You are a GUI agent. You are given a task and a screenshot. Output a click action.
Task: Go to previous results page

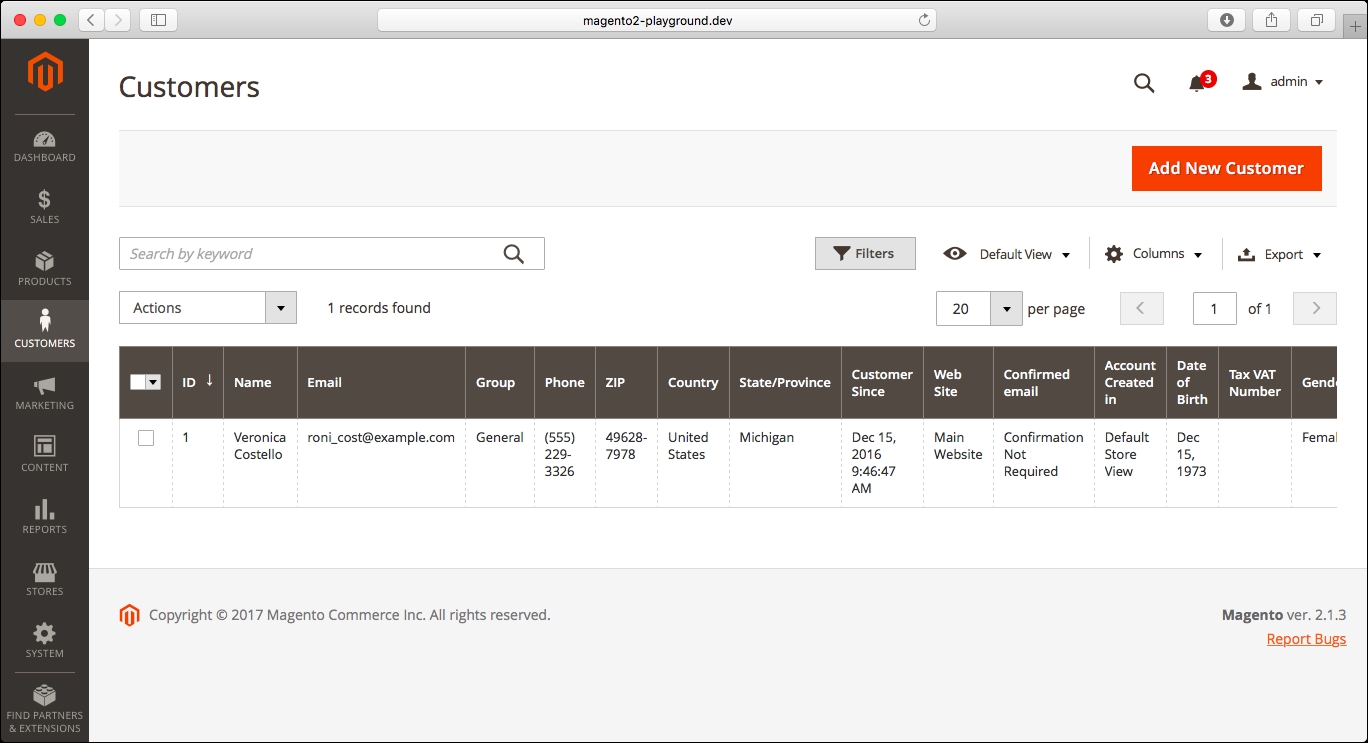[1142, 309]
